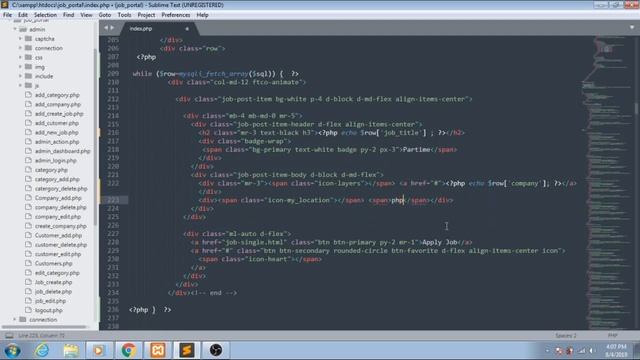Open company_delete.php in sidebar
640x360 pixels.
60,207
